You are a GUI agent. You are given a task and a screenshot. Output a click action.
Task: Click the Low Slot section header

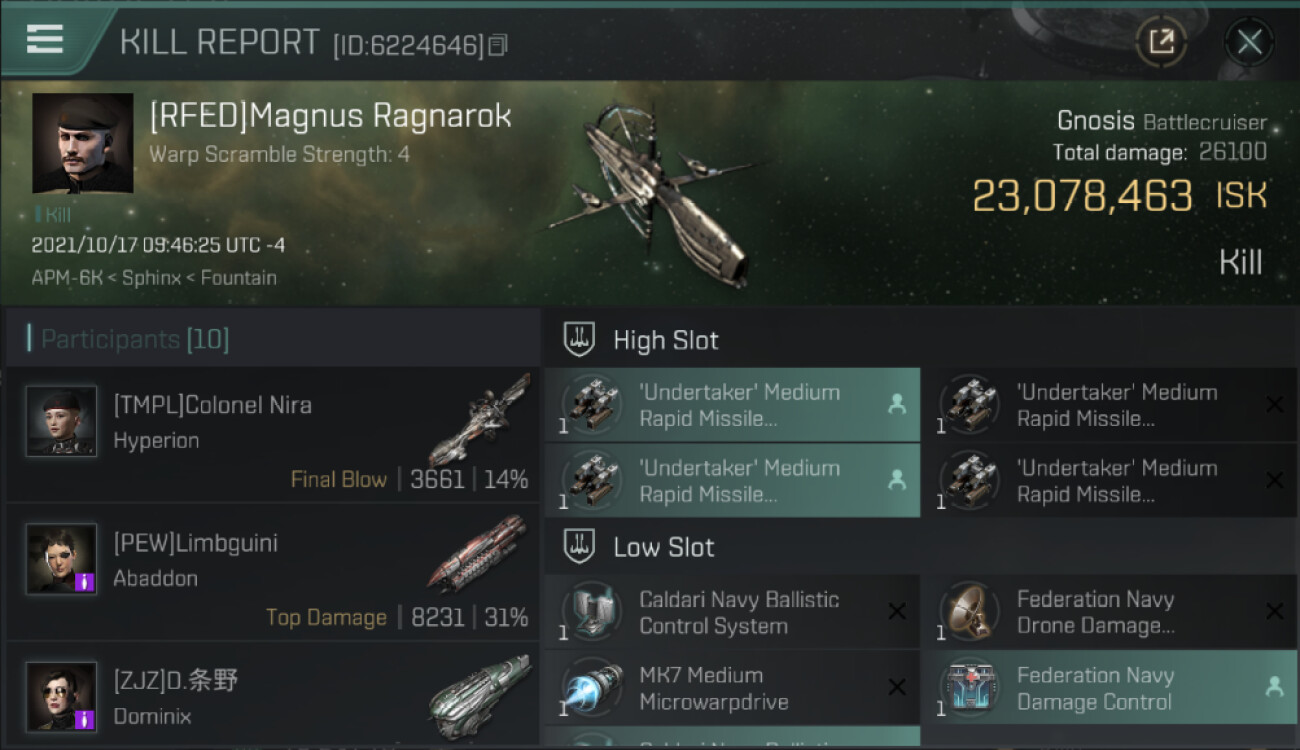[664, 547]
